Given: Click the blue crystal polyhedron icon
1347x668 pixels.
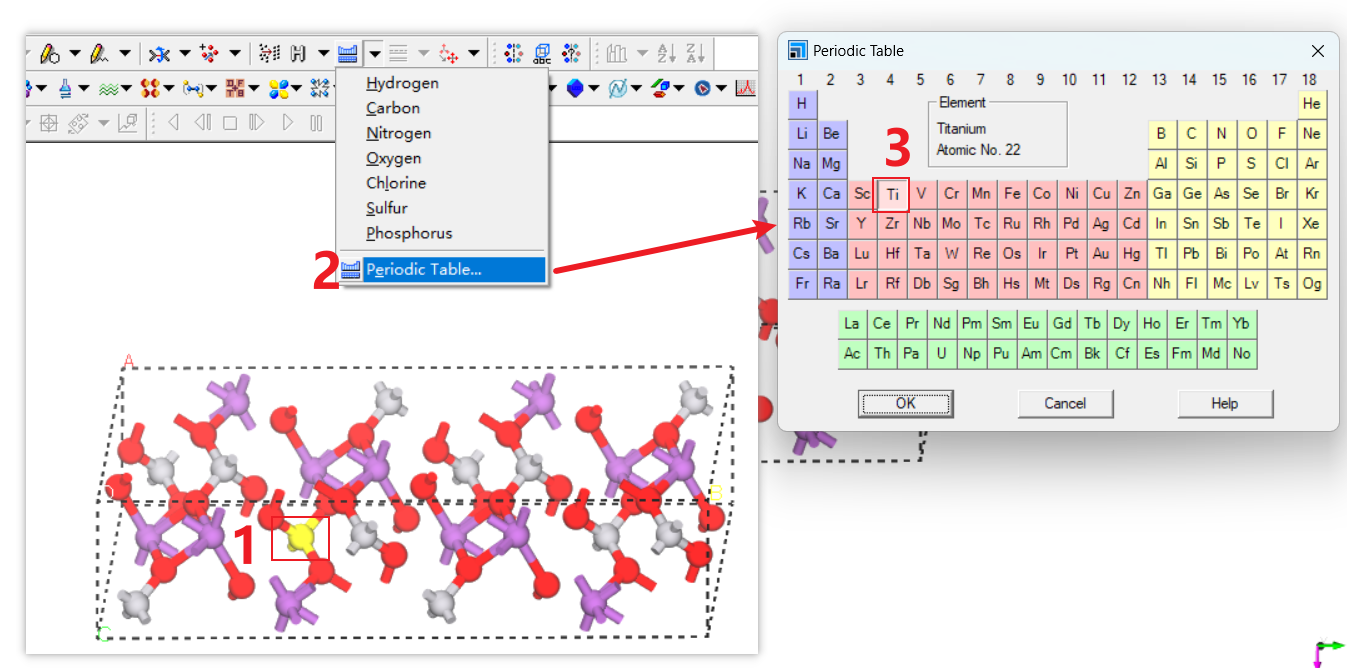Looking at the screenshot, I should click(575, 89).
